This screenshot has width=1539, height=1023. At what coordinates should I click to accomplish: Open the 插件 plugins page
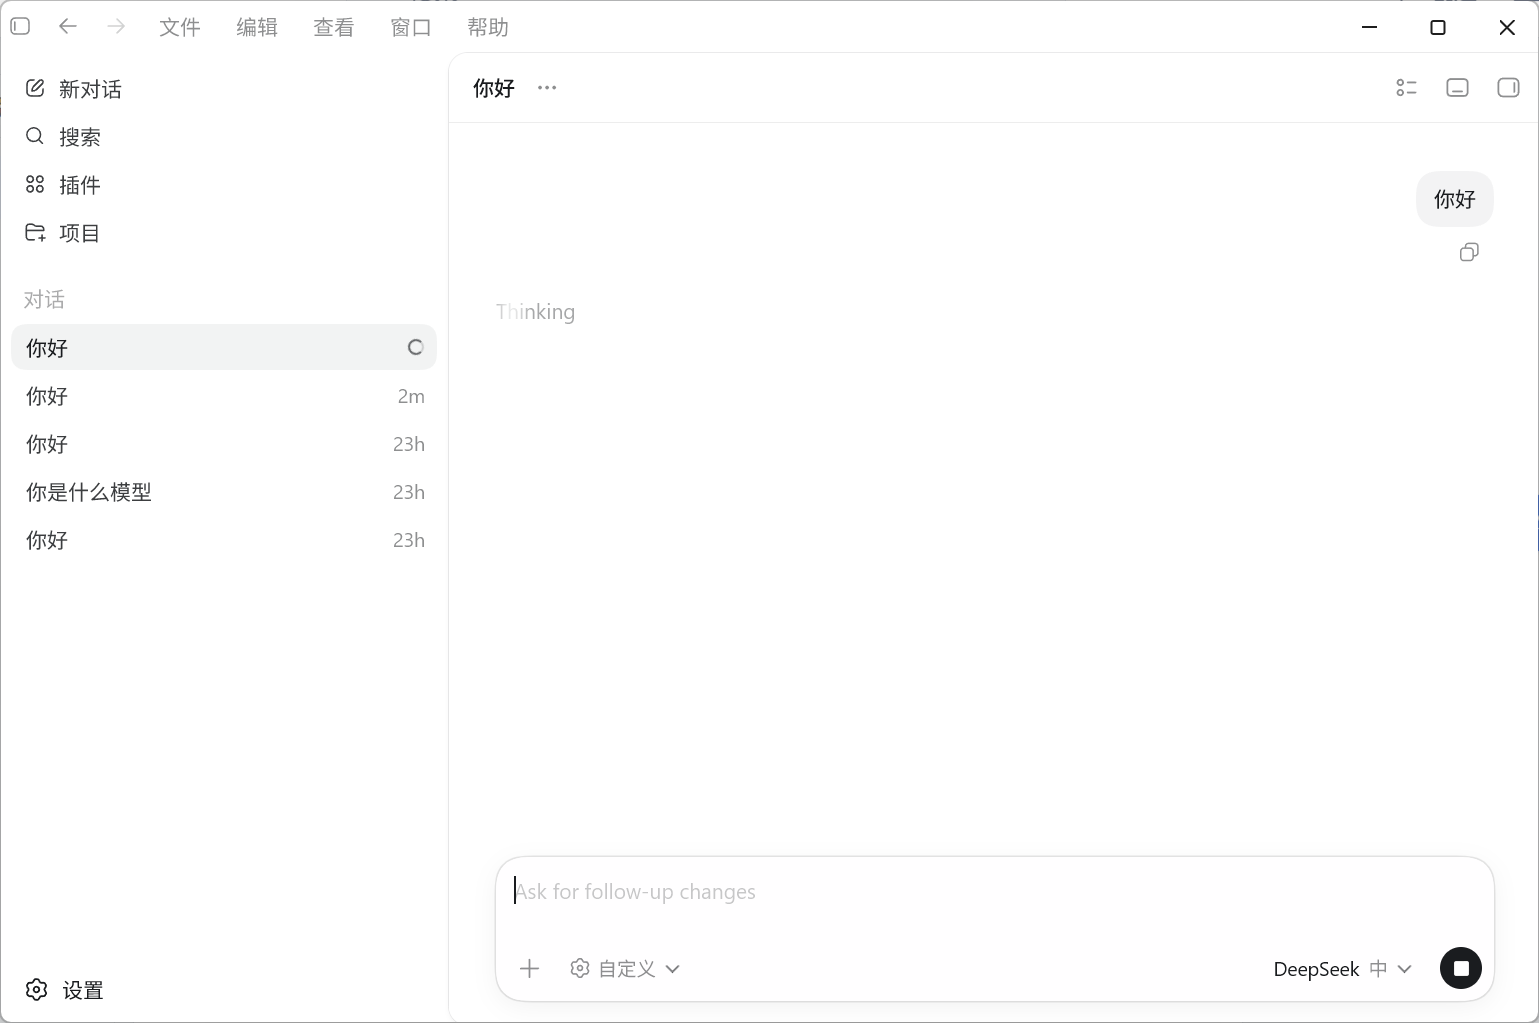(x=62, y=185)
